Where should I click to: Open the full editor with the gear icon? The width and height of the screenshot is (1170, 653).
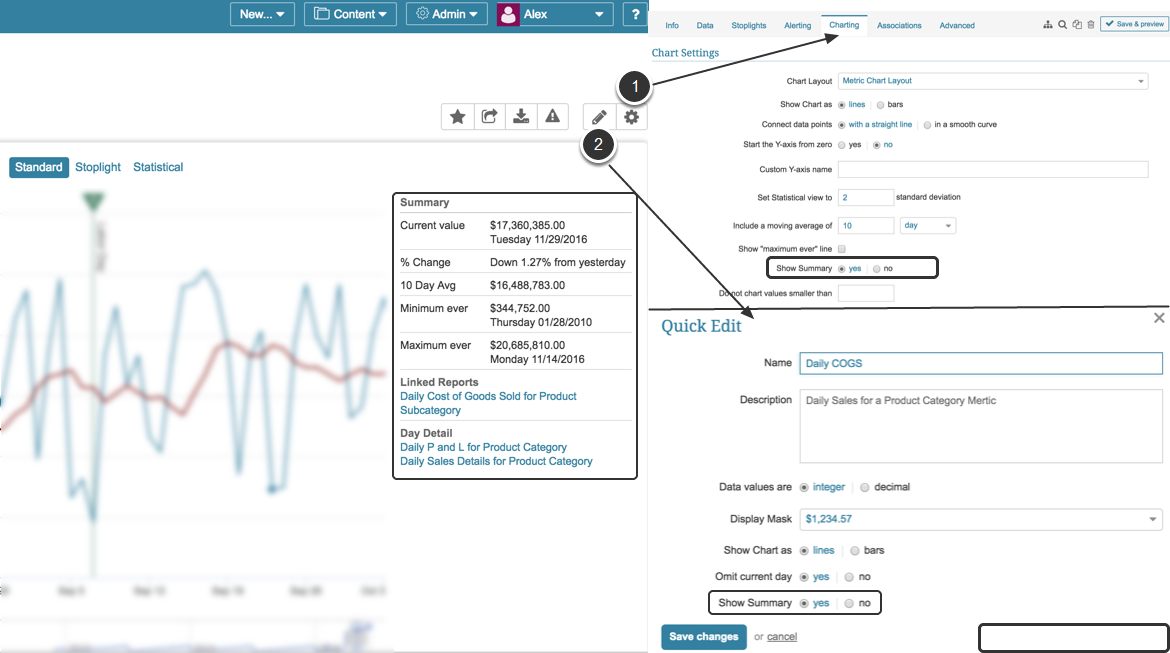631,117
